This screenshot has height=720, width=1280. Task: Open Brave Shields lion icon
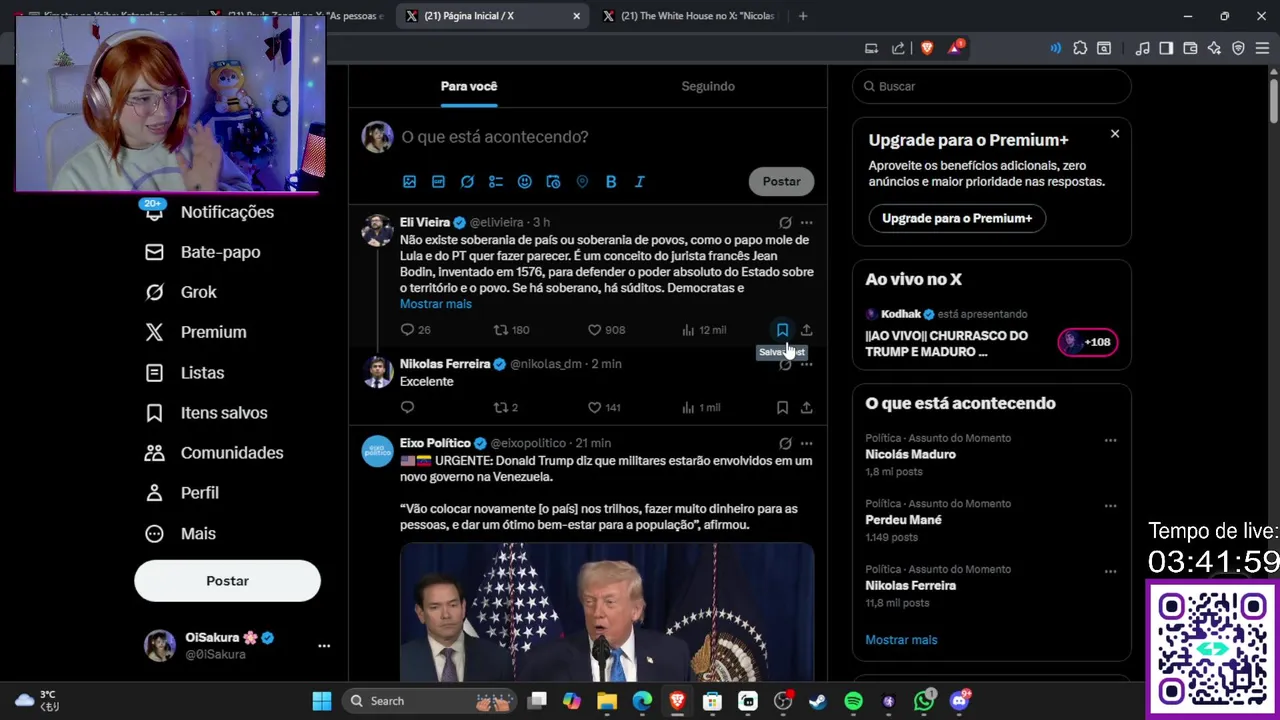(927, 48)
